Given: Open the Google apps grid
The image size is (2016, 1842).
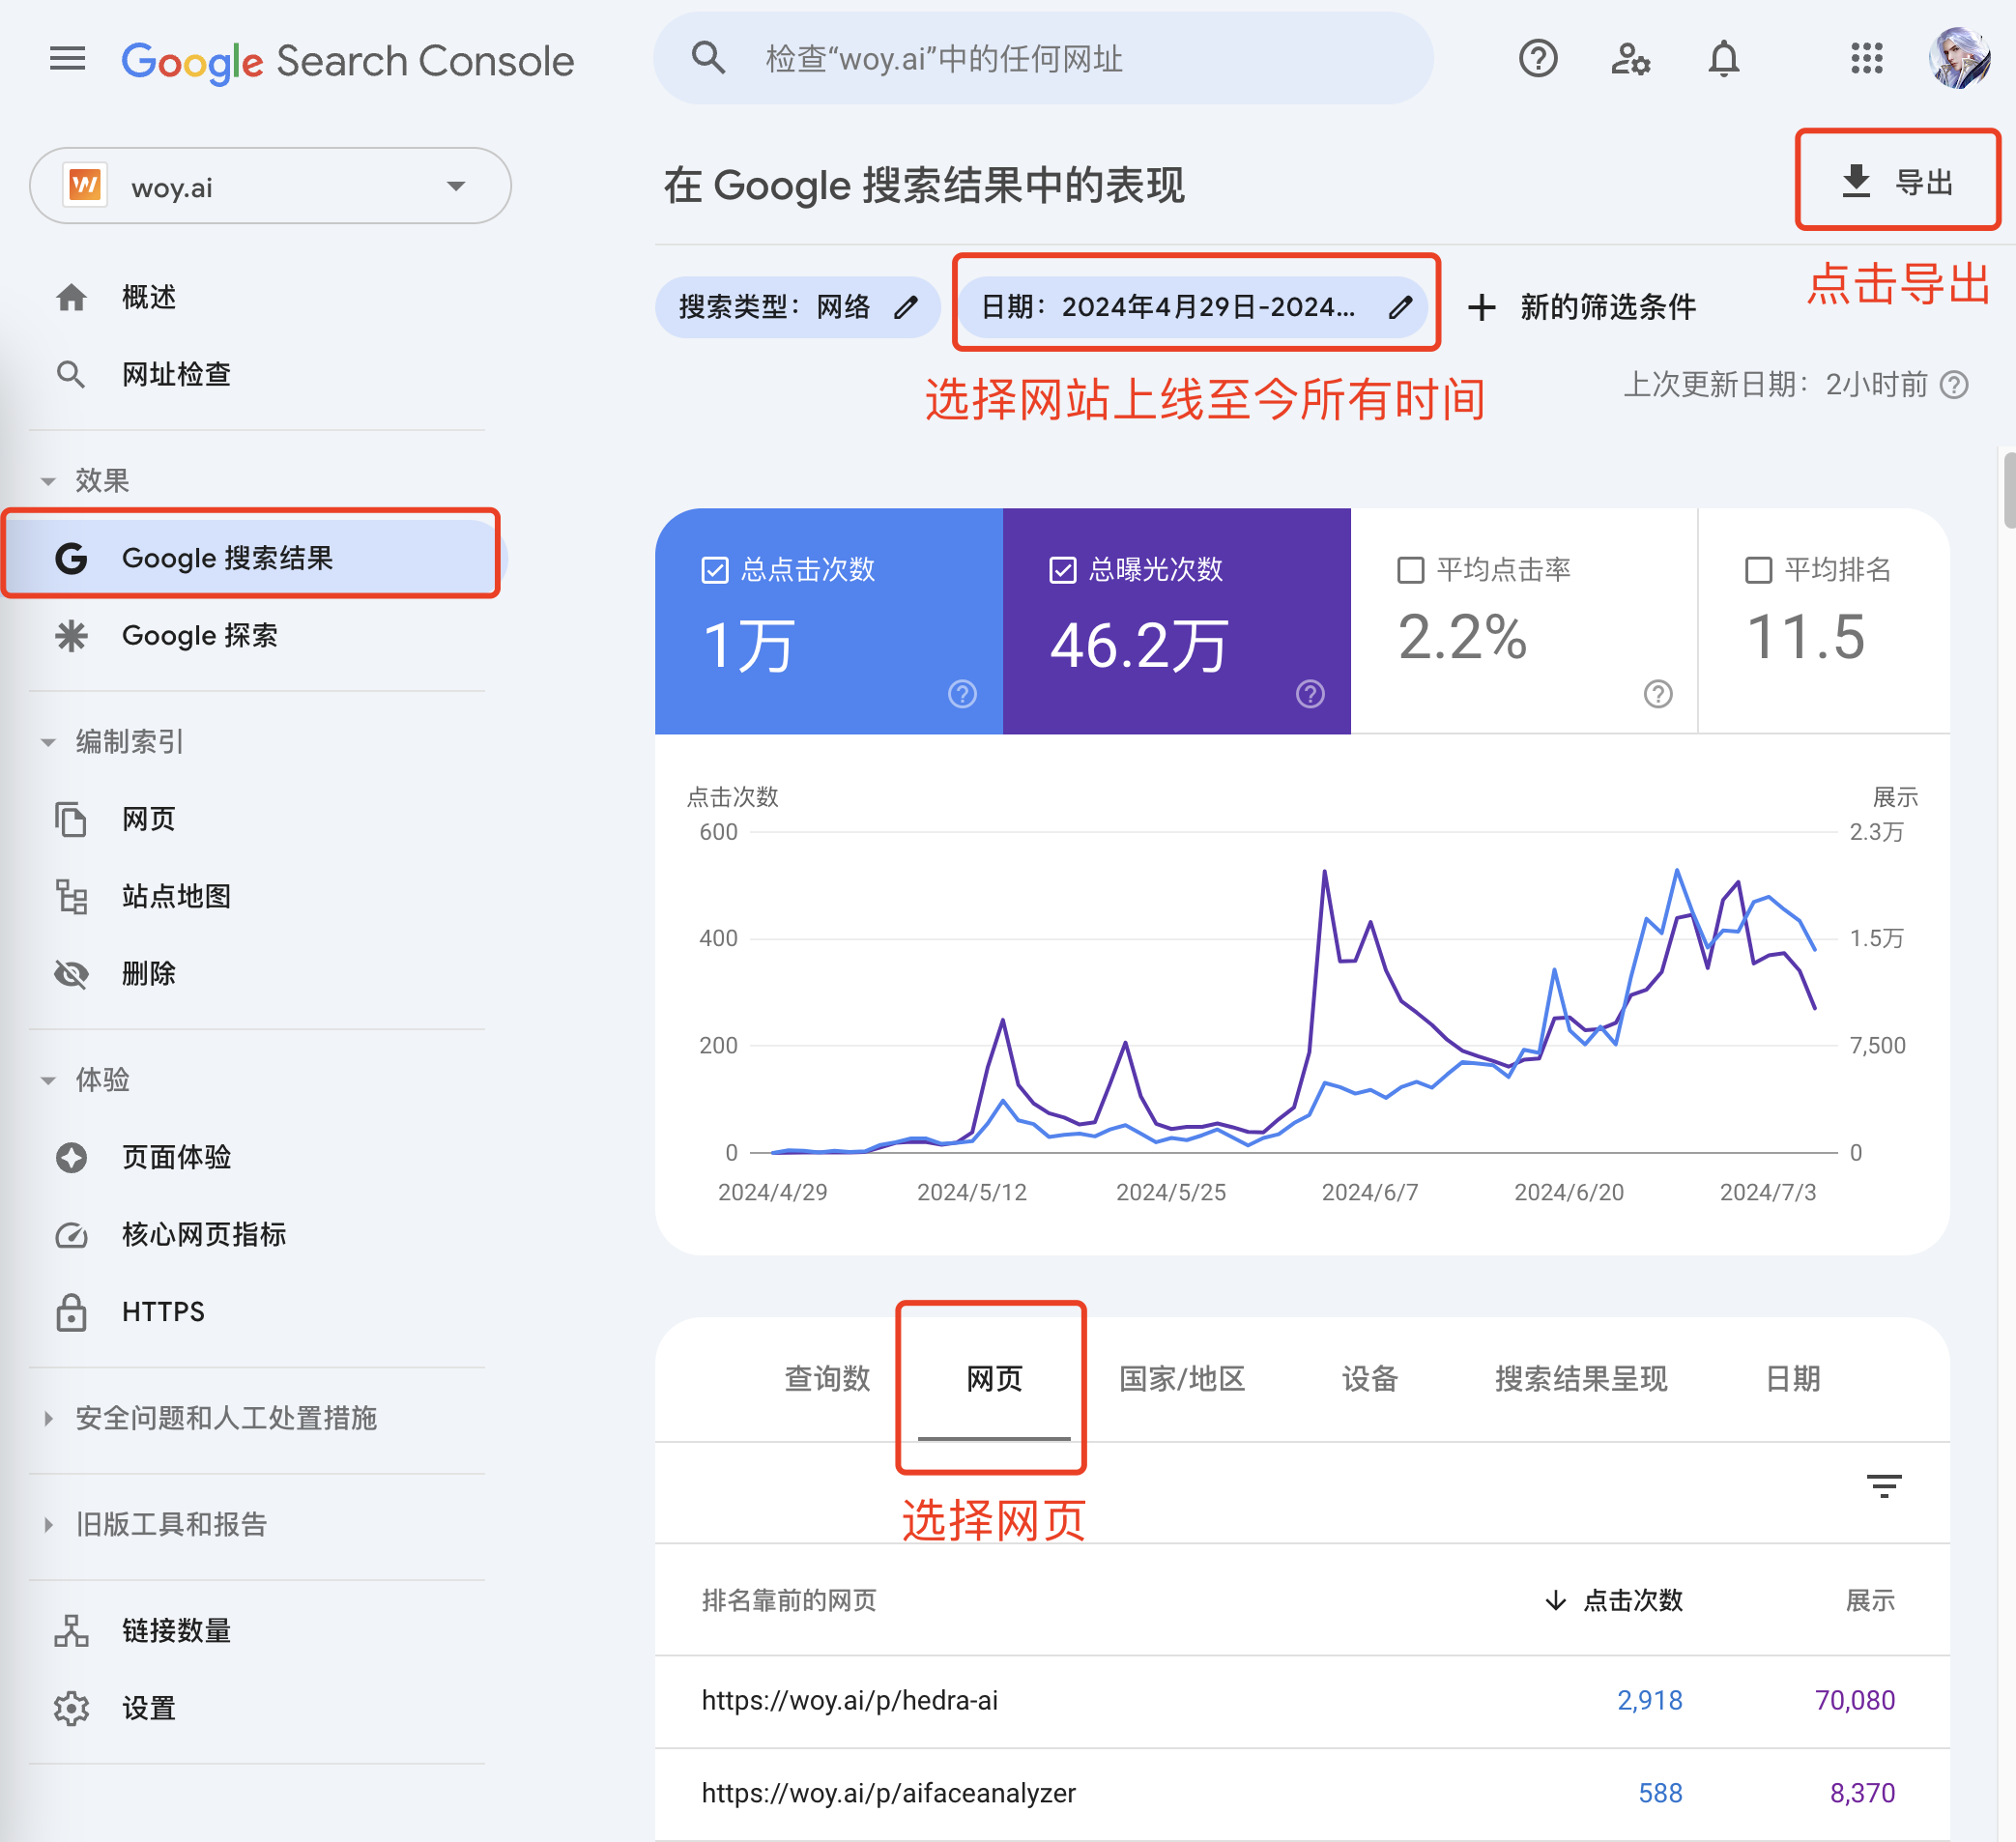Looking at the screenshot, I should pyautogui.click(x=1866, y=59).
